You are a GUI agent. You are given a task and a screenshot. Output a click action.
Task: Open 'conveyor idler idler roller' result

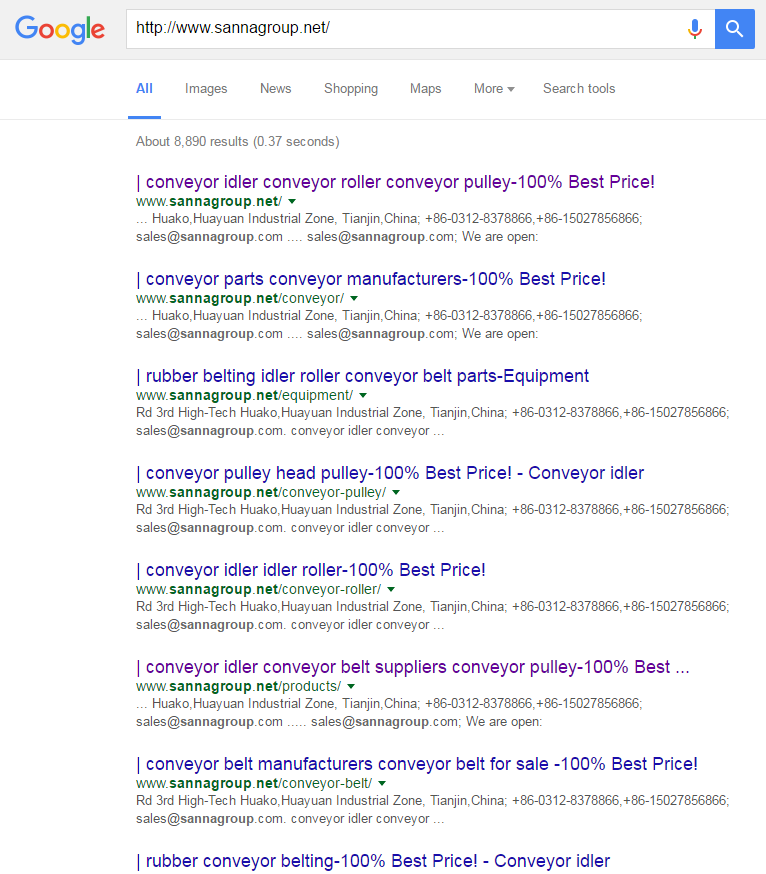pyautogui.click(x=311, y=570)
